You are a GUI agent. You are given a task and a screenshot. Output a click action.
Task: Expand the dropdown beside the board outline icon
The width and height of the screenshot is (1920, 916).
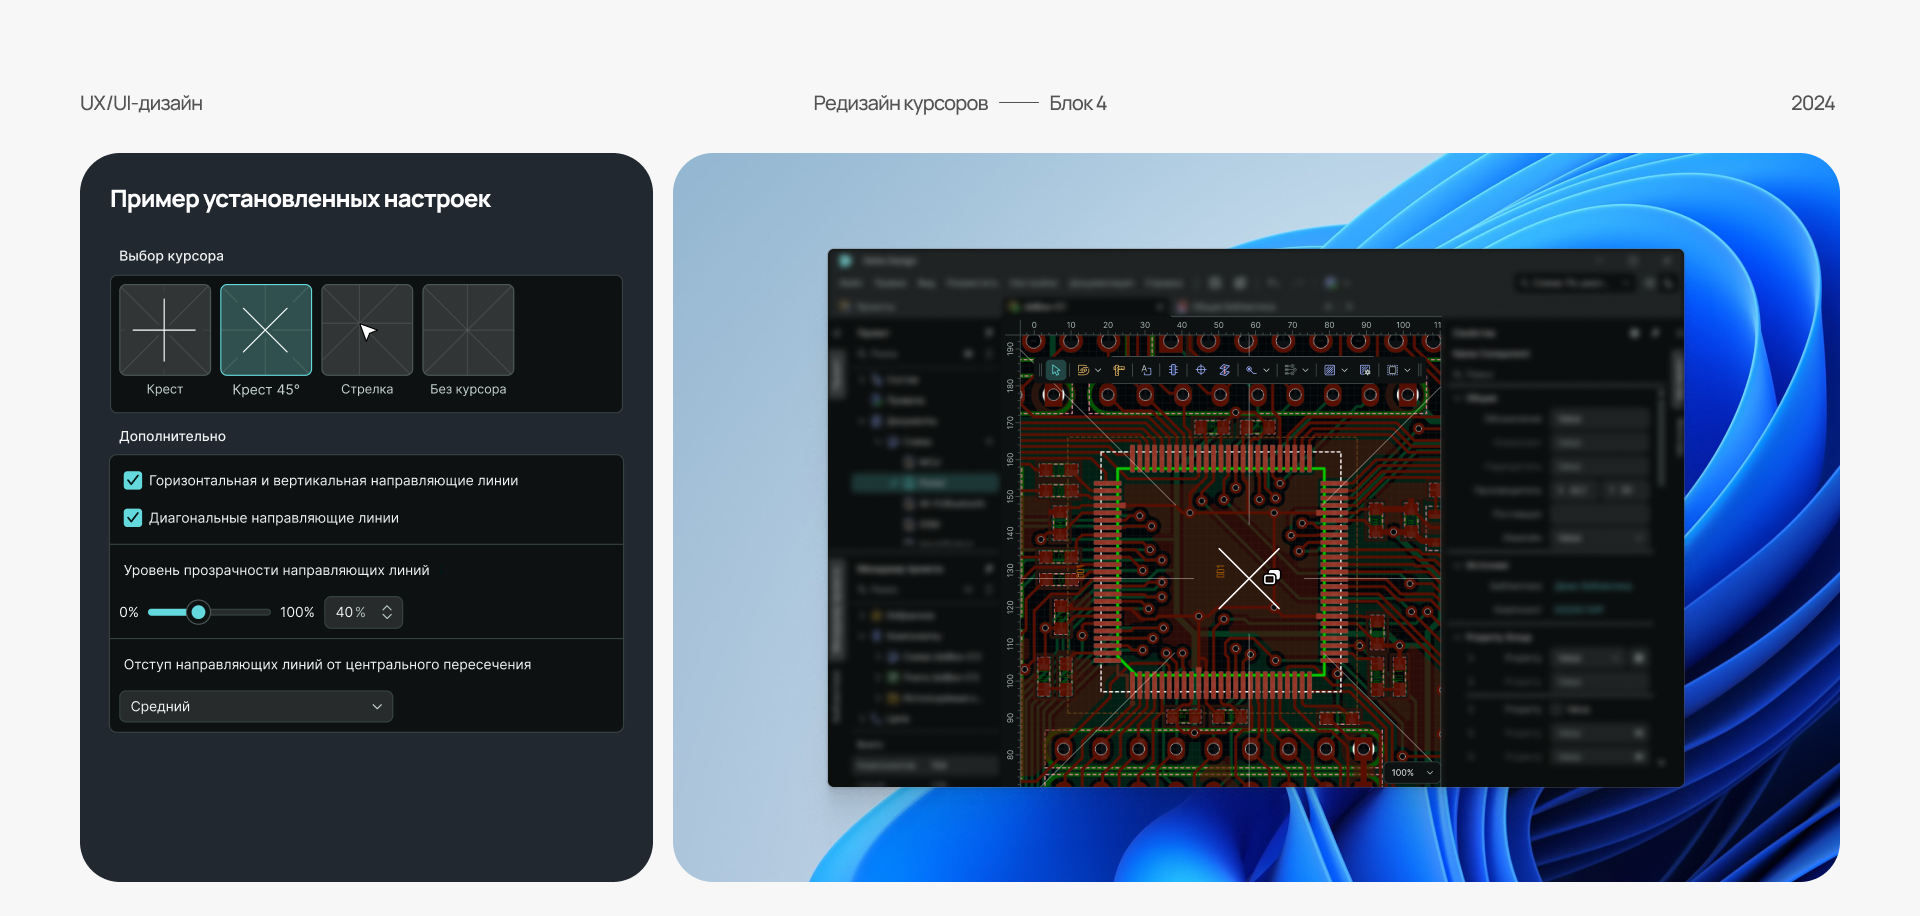click(x=1407, y=369)
